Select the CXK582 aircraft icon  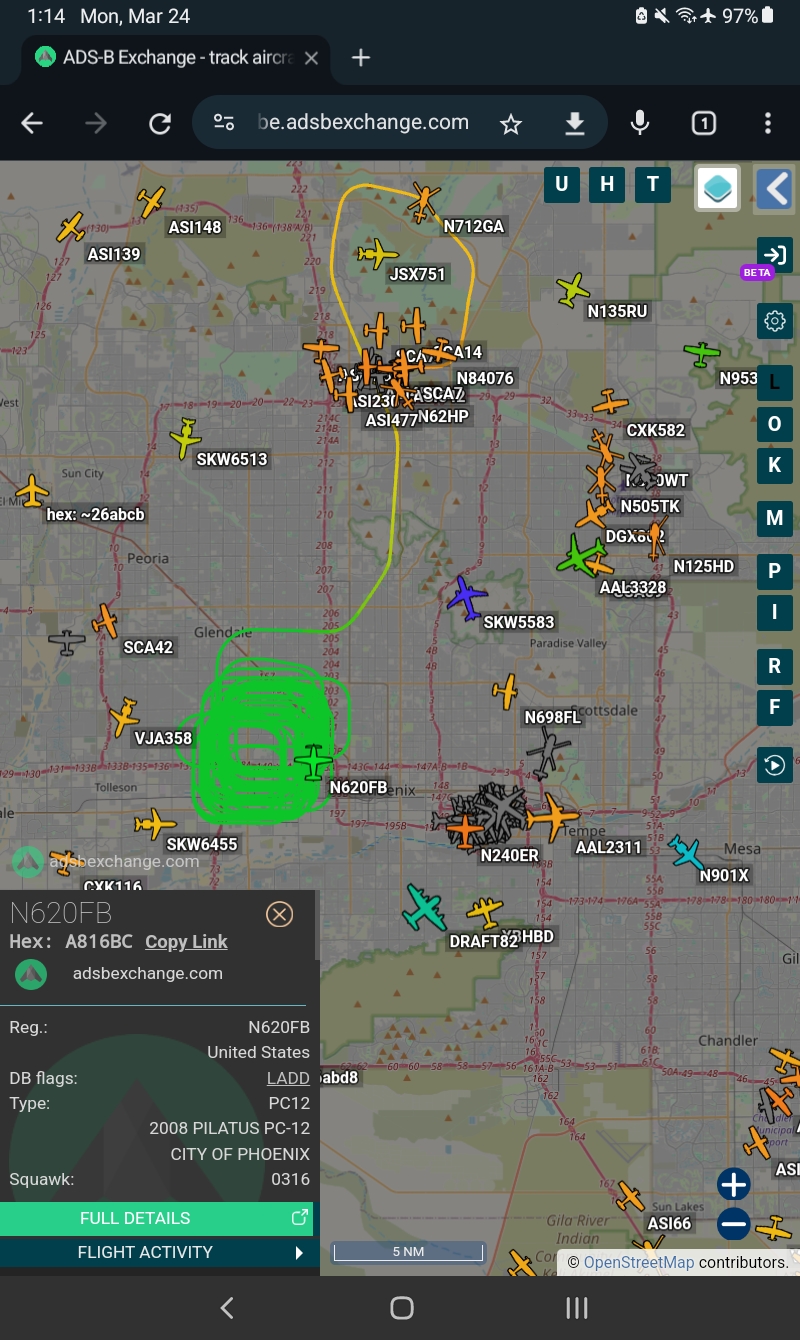click(610, 403)
